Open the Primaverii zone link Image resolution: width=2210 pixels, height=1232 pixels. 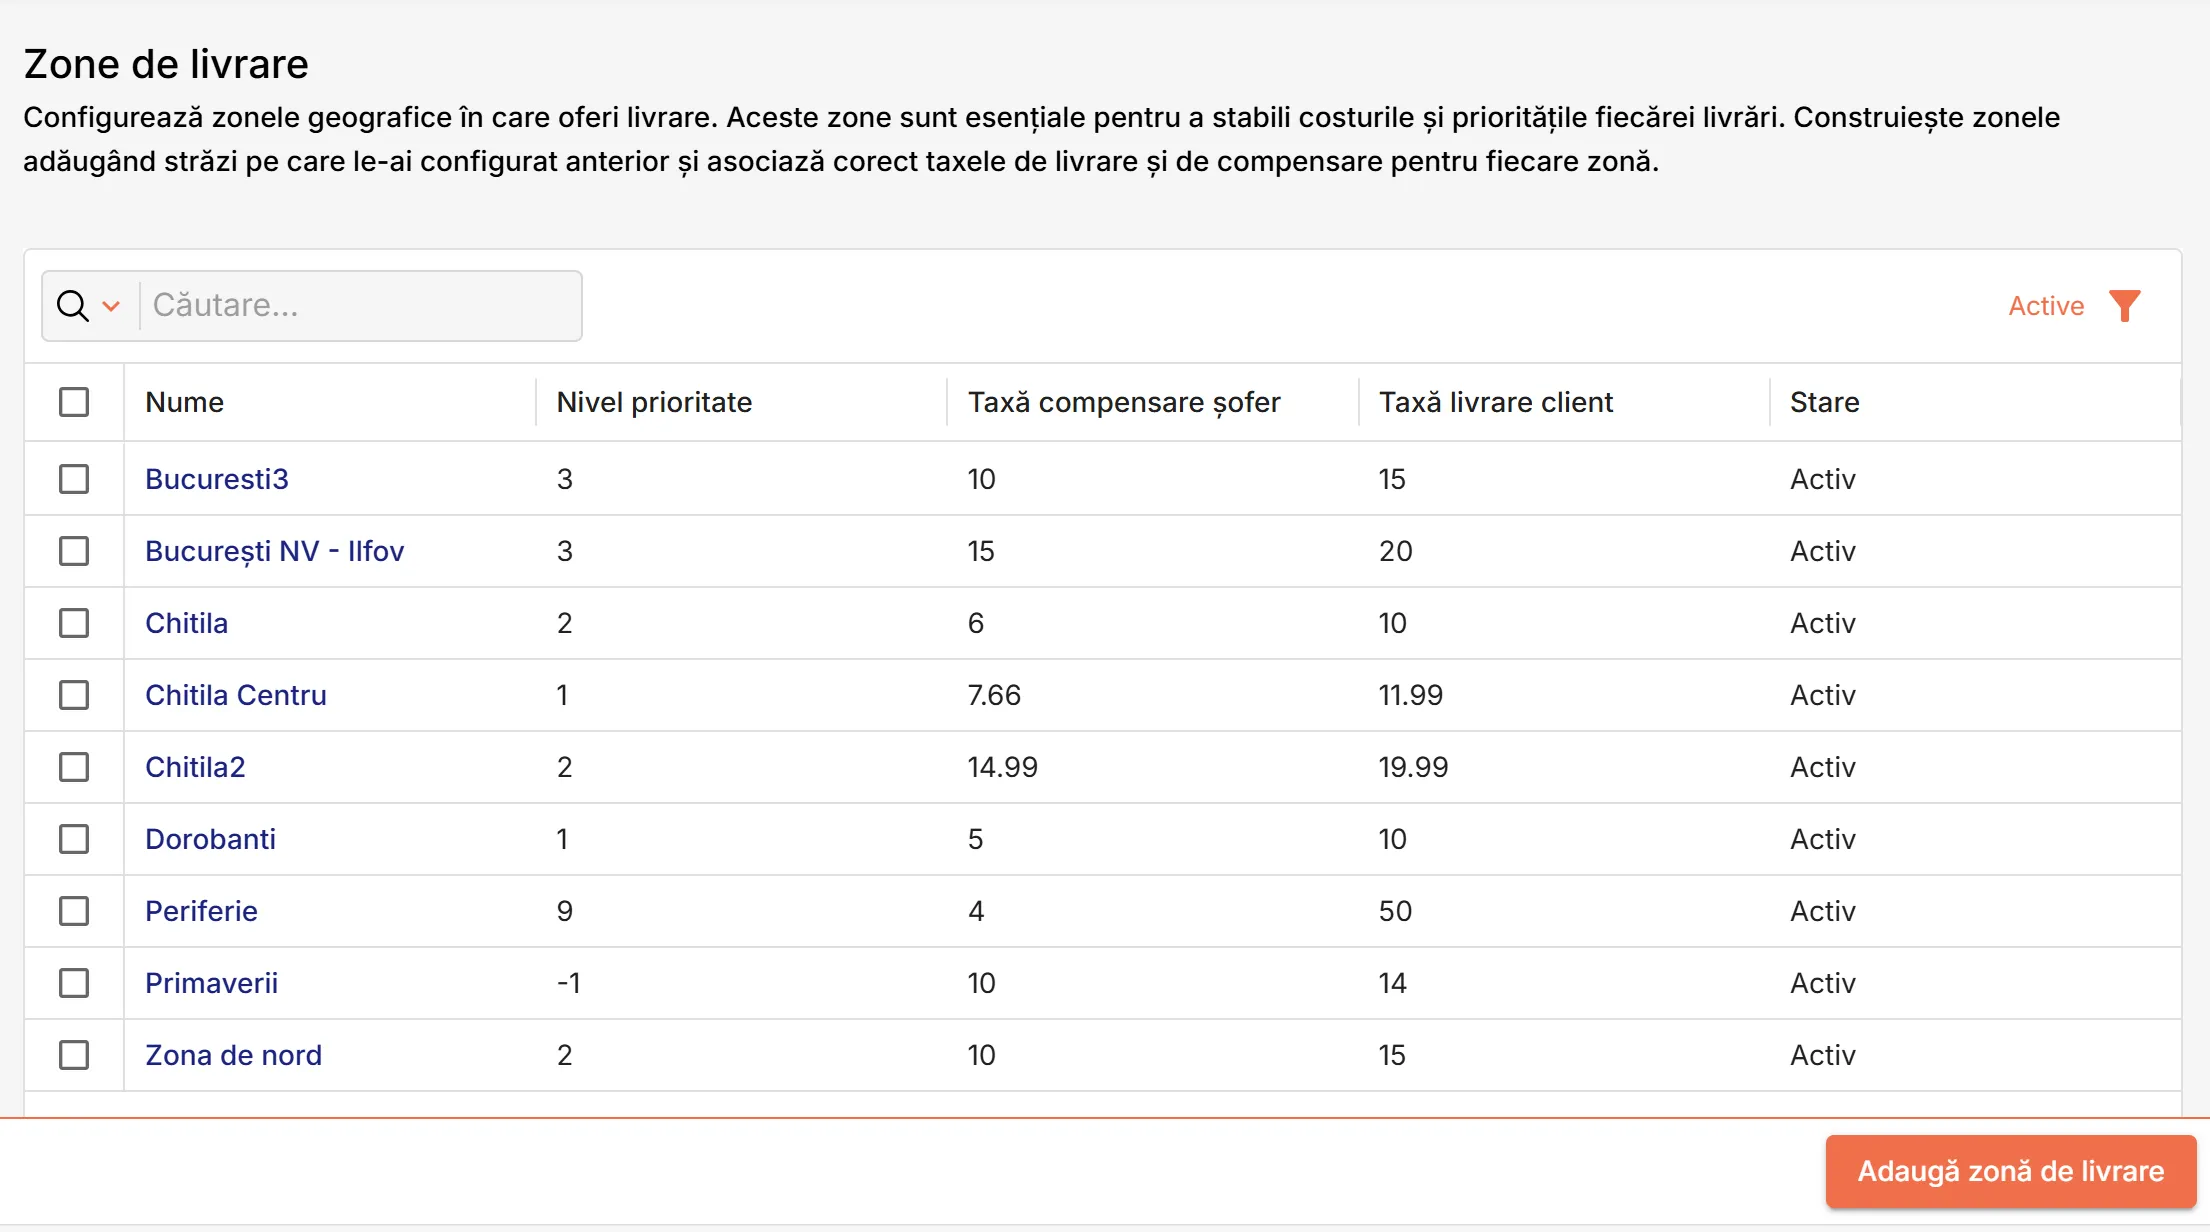pyautogui.click(x=211, y=983)
